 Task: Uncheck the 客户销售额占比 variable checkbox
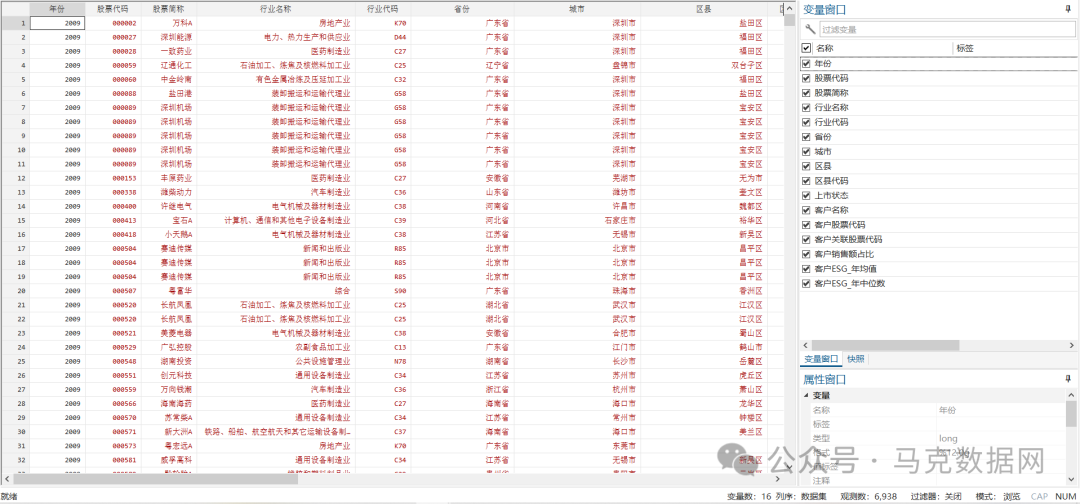point(807,254)
